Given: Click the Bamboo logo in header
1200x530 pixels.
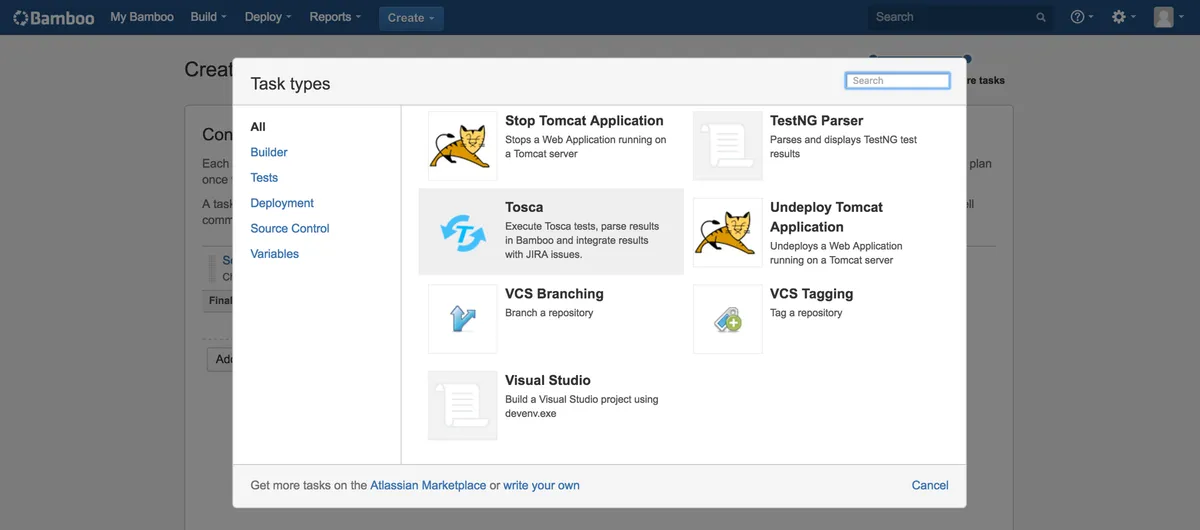Looking at the screenshot, I should point(54,17).
